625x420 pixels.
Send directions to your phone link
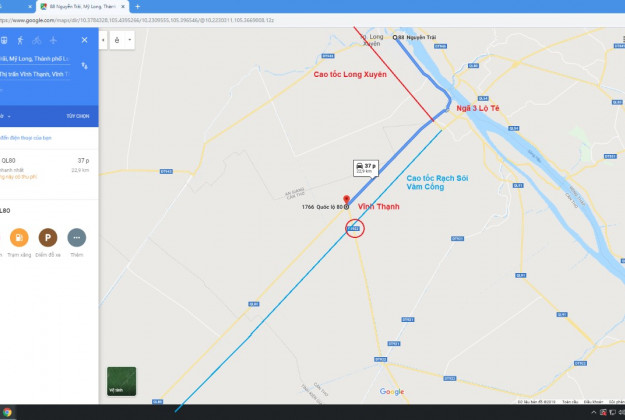[x=26, y=138]
